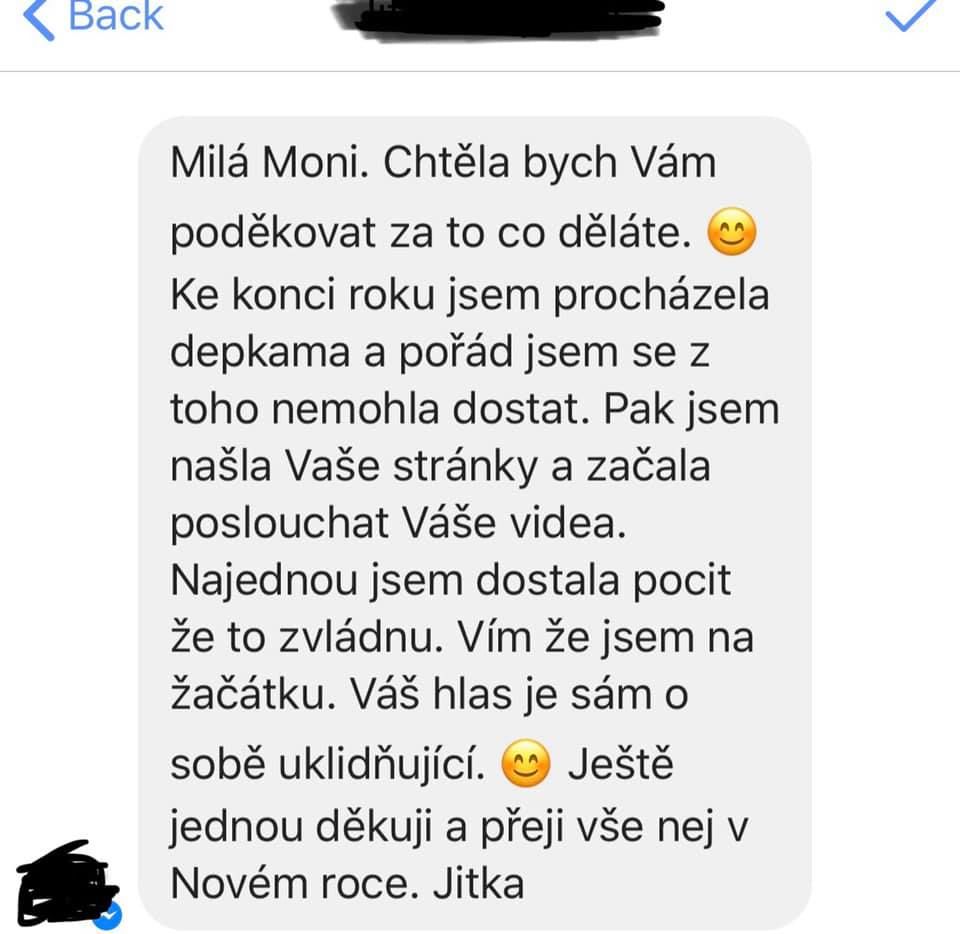Click the word "uklidňující"
The width and height of the screenshot is (960, 934).
click(x=383, y=765)
